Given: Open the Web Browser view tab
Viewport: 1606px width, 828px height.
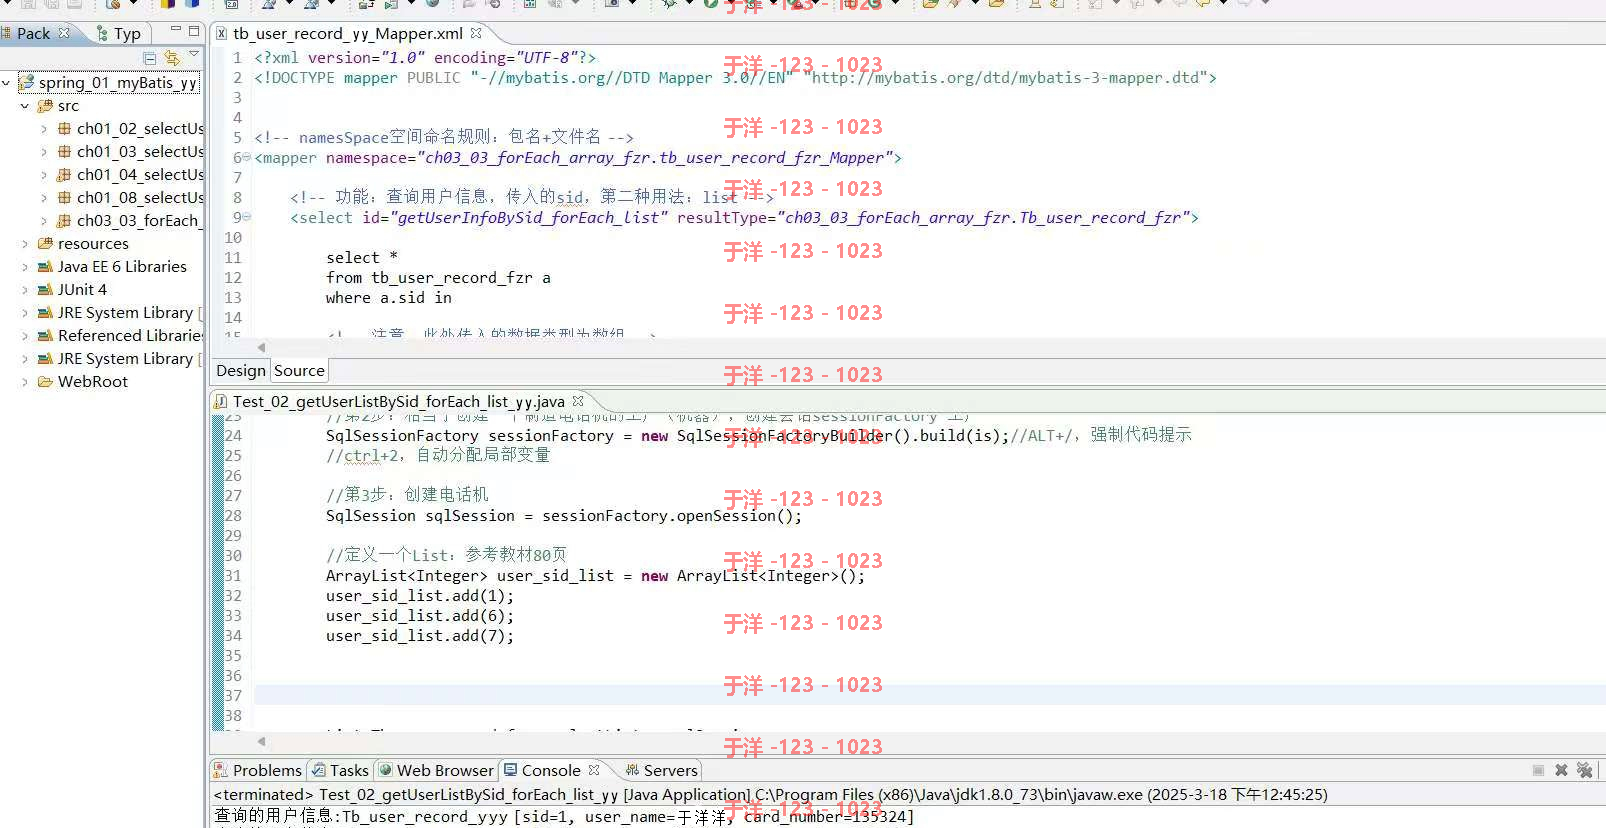Looking at the screenshot, I should click(436, 770).
